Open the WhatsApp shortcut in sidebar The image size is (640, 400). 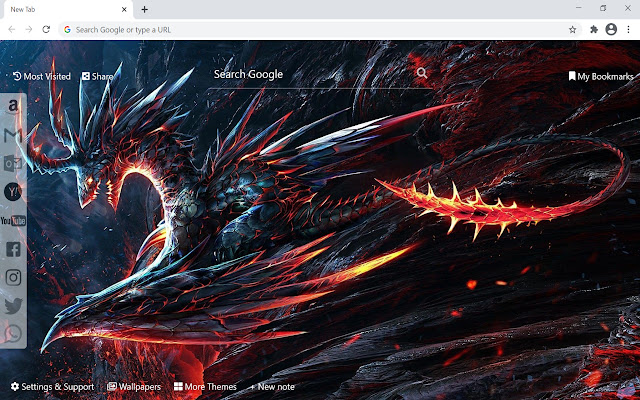(x=13, y=334)
